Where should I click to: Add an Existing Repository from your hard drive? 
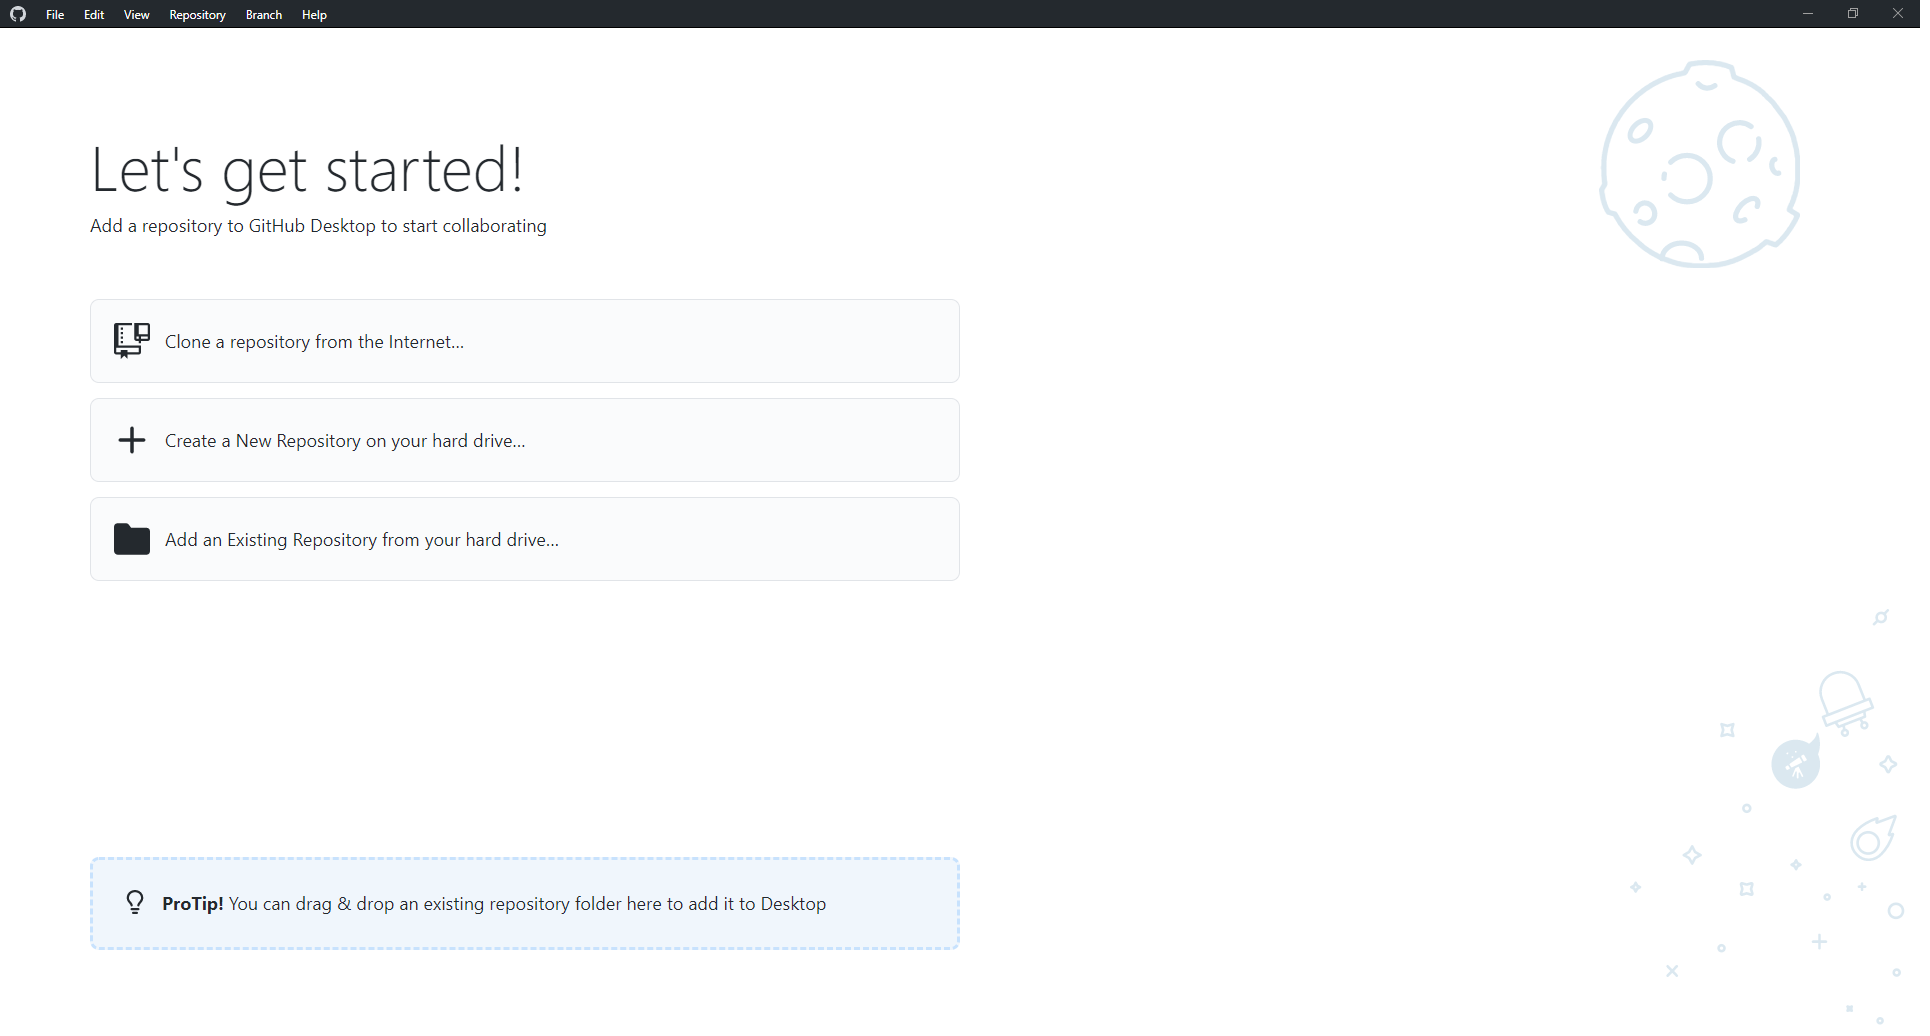click(x=527, y=541)
